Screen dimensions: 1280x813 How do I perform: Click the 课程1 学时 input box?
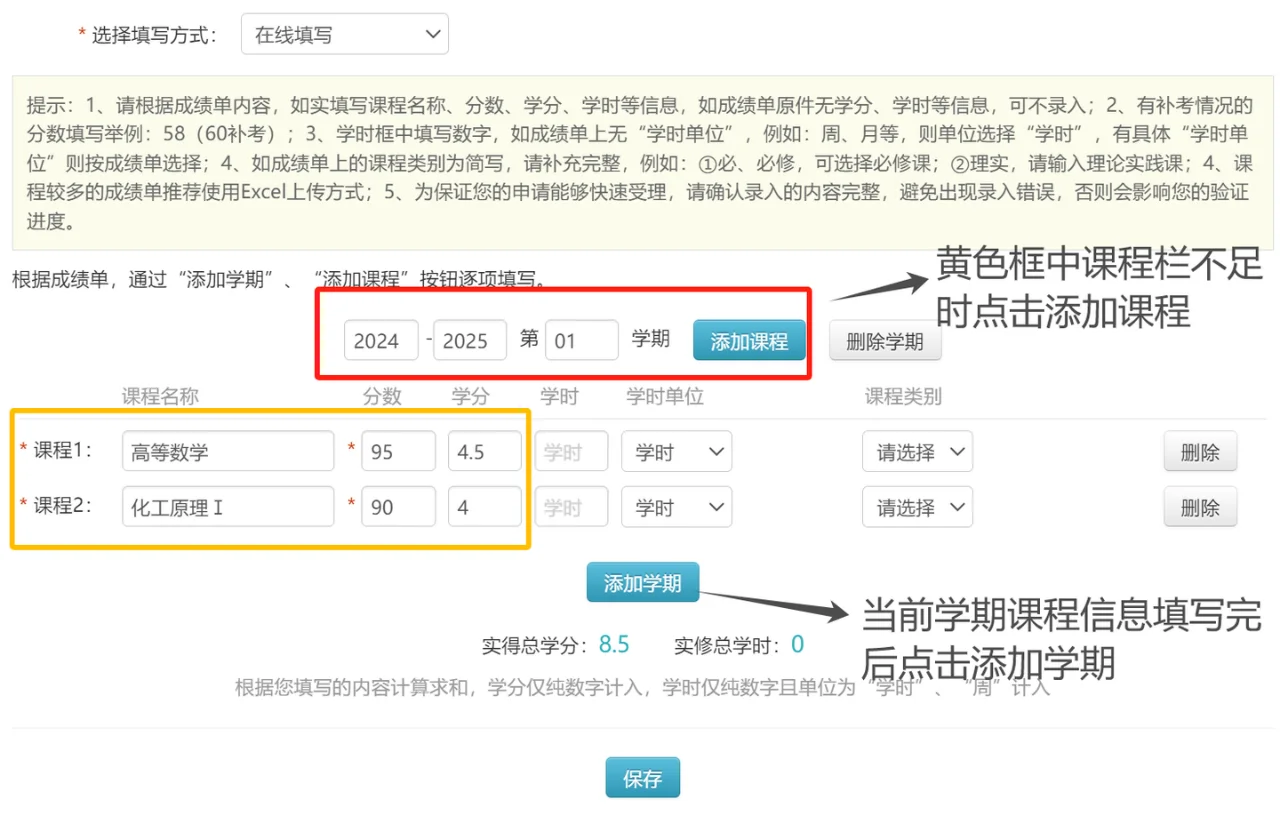(571, 452)
